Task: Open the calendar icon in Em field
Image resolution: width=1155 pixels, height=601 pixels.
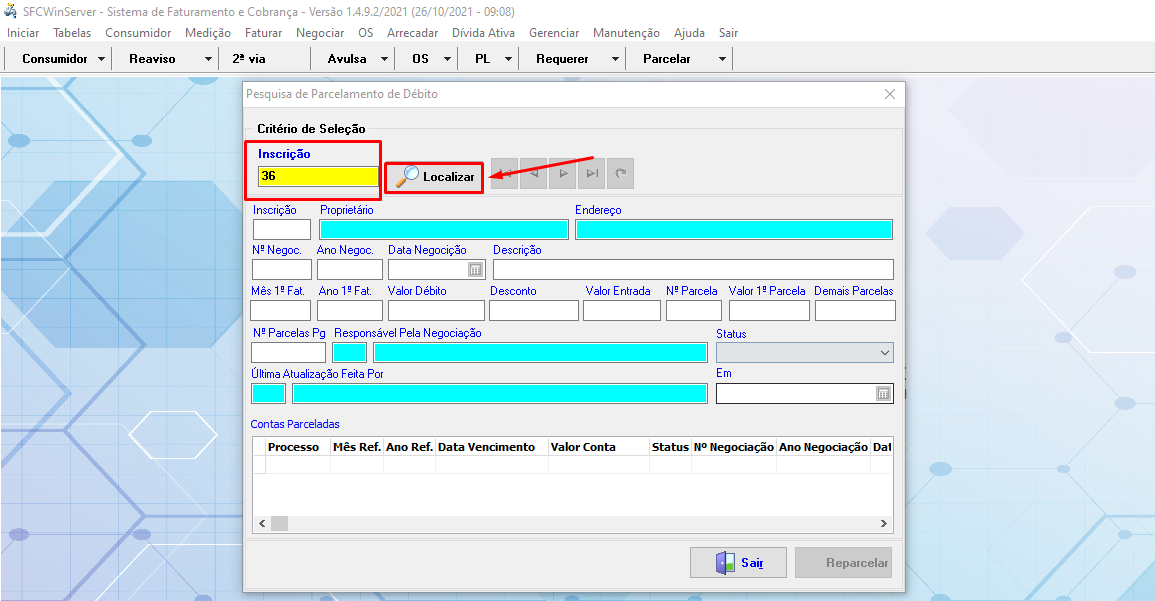Action: pyautogui.click(x=883, y=394)
